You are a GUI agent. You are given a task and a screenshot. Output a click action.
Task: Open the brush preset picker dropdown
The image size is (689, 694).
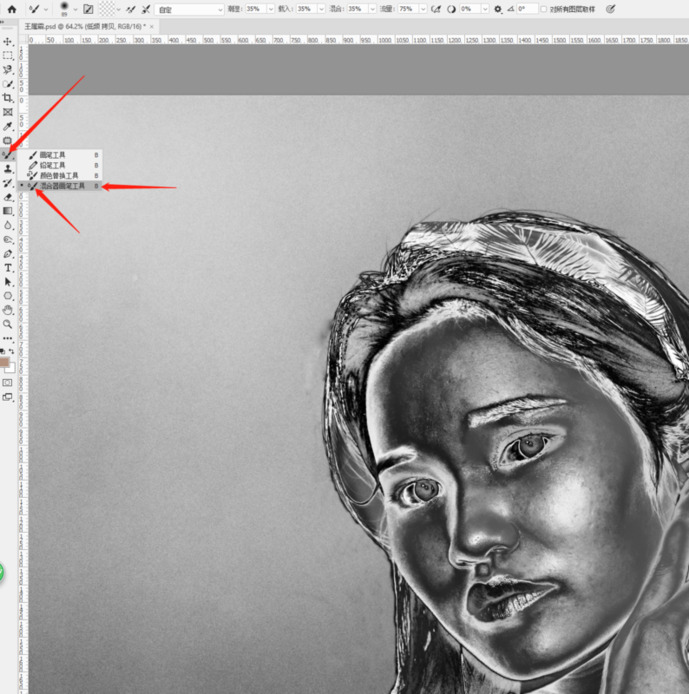(74, 9)
